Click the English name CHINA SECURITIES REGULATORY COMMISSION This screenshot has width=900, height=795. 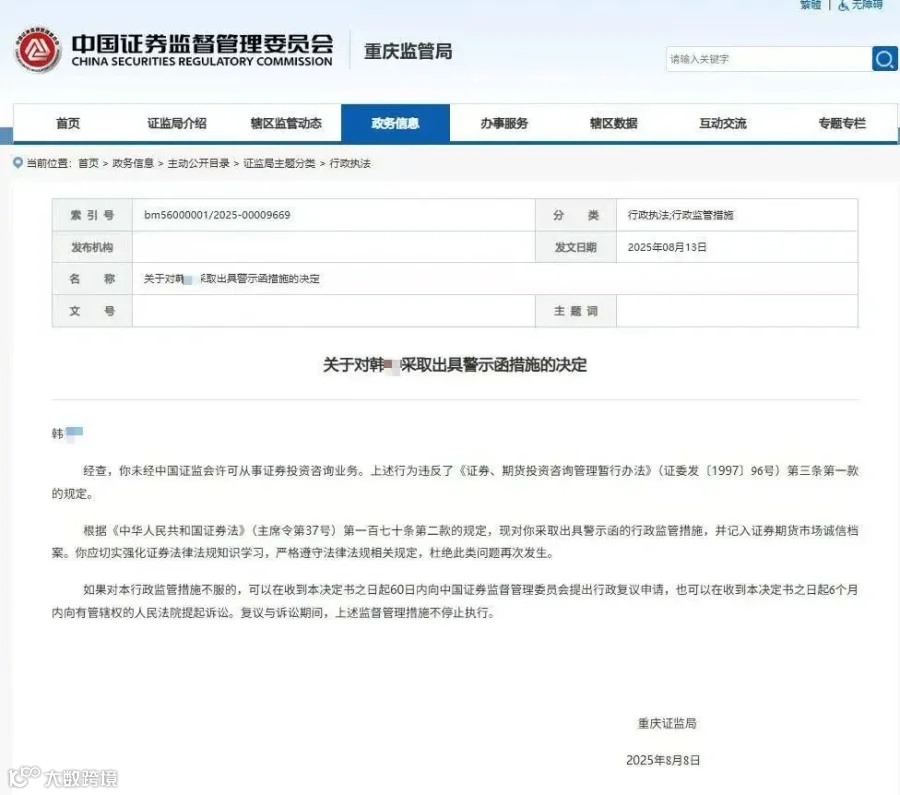(x=202, y=61)
